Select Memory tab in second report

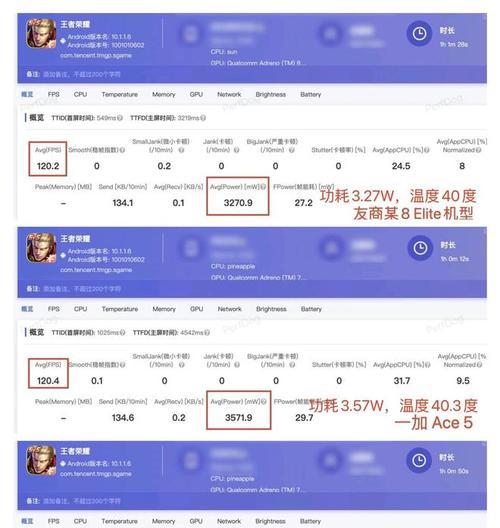click(x=164, y=309)
